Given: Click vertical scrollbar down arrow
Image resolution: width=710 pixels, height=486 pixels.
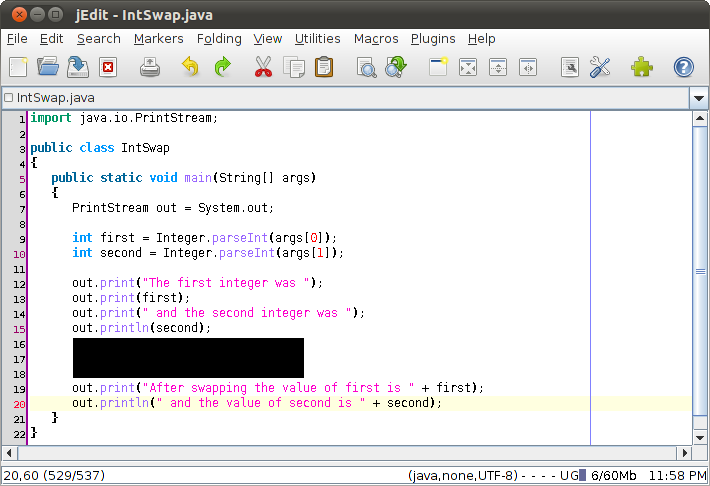Looking at the screenshot, I should [700, 438].
